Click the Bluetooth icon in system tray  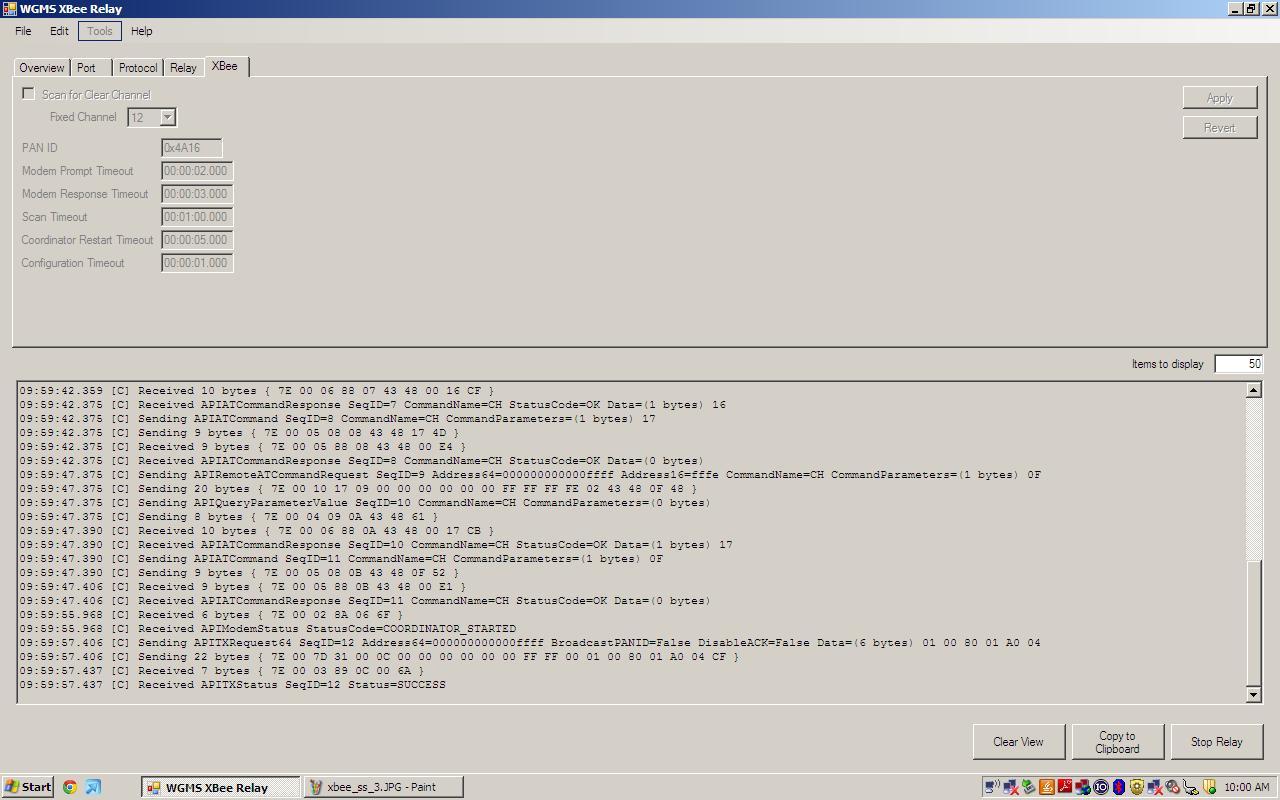point(1118,787)
